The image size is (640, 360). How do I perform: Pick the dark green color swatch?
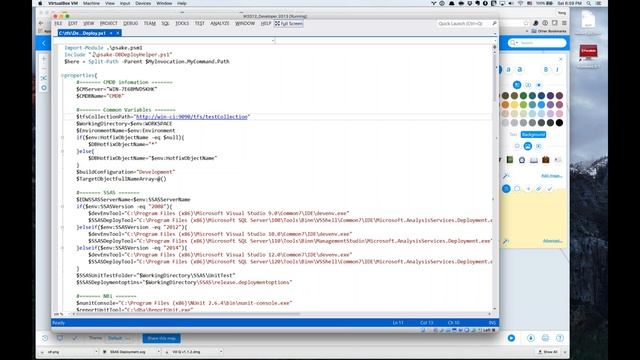pyautogui.click(x=523, y=96)
